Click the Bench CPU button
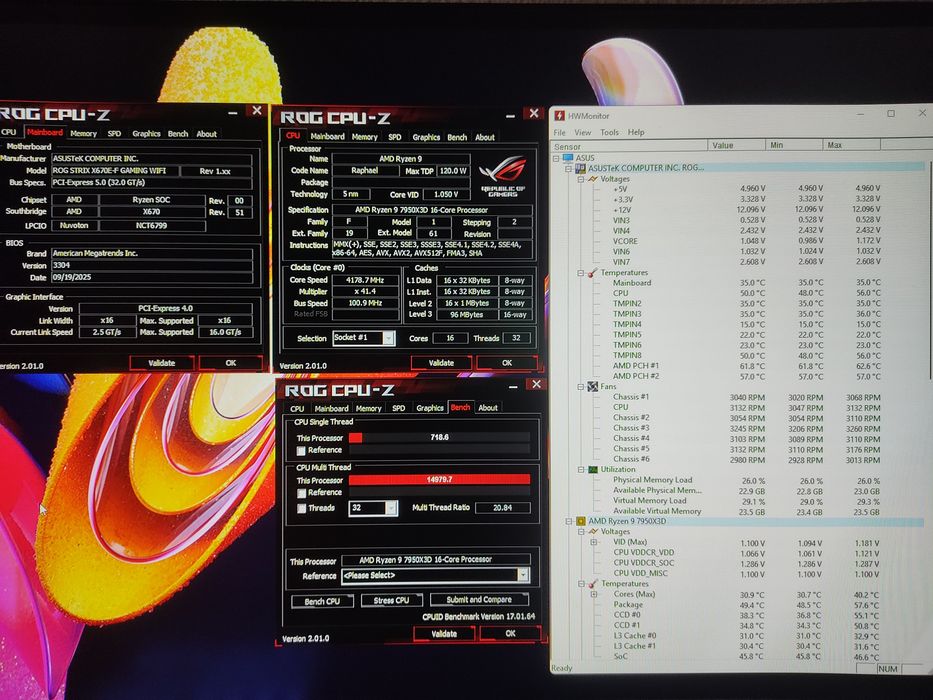 tap(323, 601)
